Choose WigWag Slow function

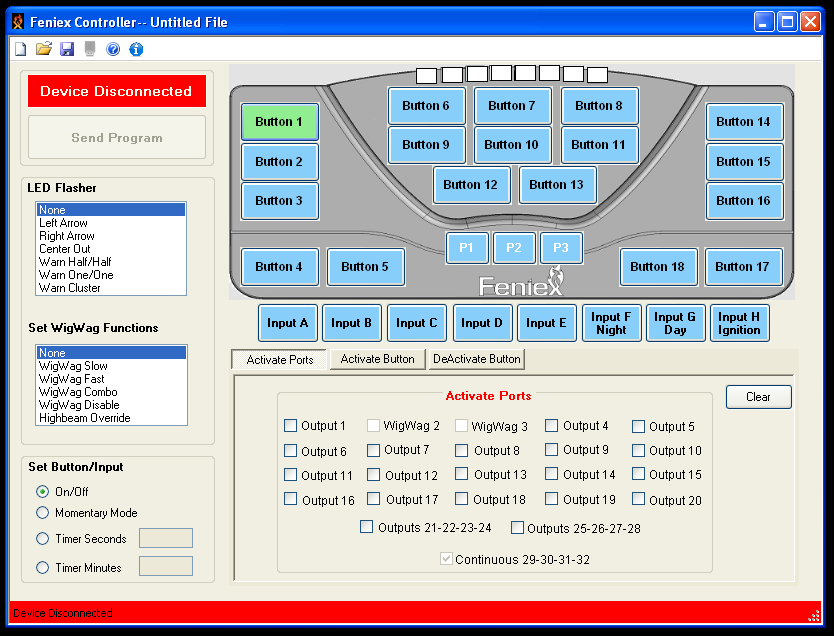111,366
